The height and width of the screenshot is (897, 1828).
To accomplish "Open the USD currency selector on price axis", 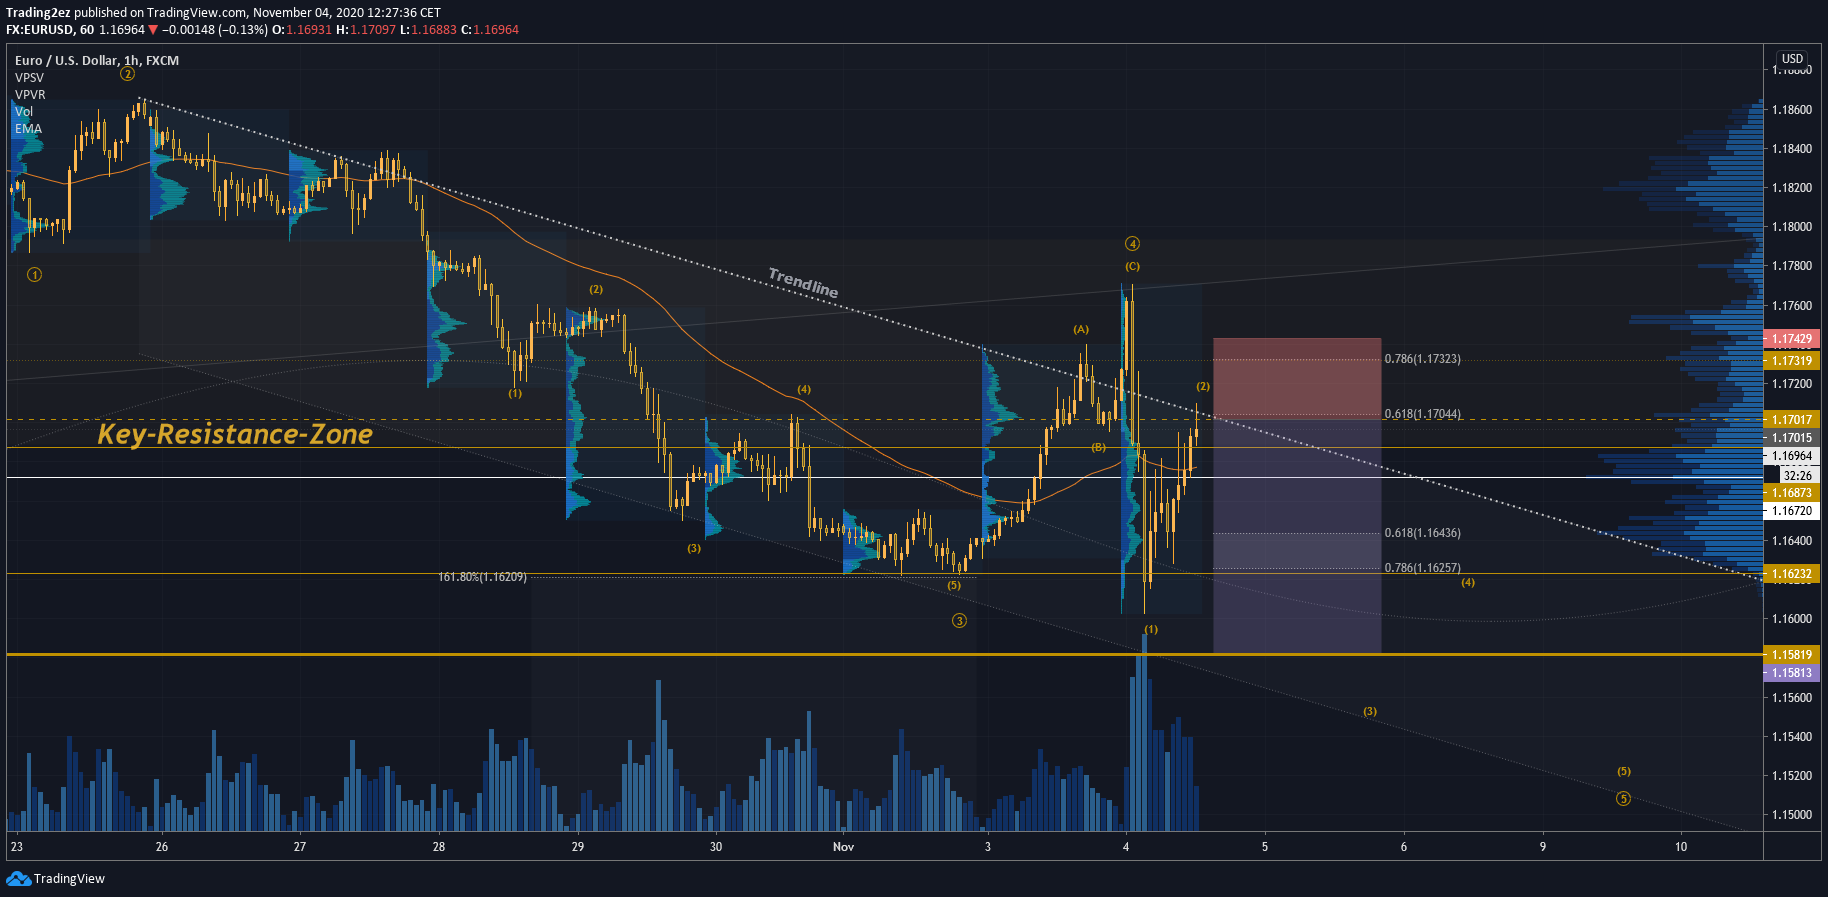I will coord(1792,59).
